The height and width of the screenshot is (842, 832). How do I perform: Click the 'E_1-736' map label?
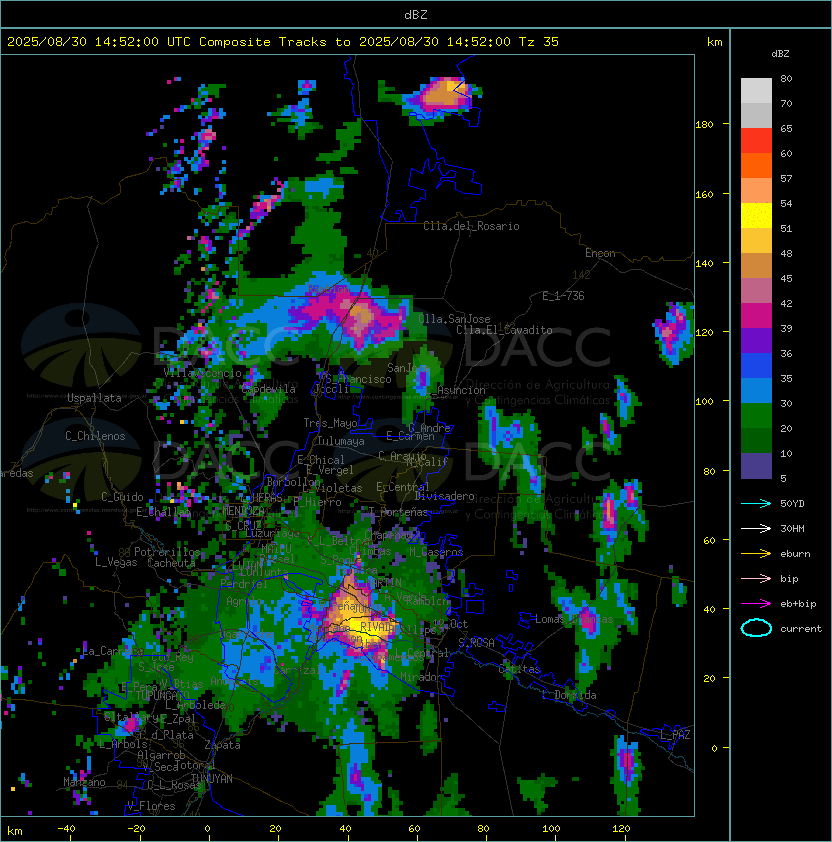point(563,296)
